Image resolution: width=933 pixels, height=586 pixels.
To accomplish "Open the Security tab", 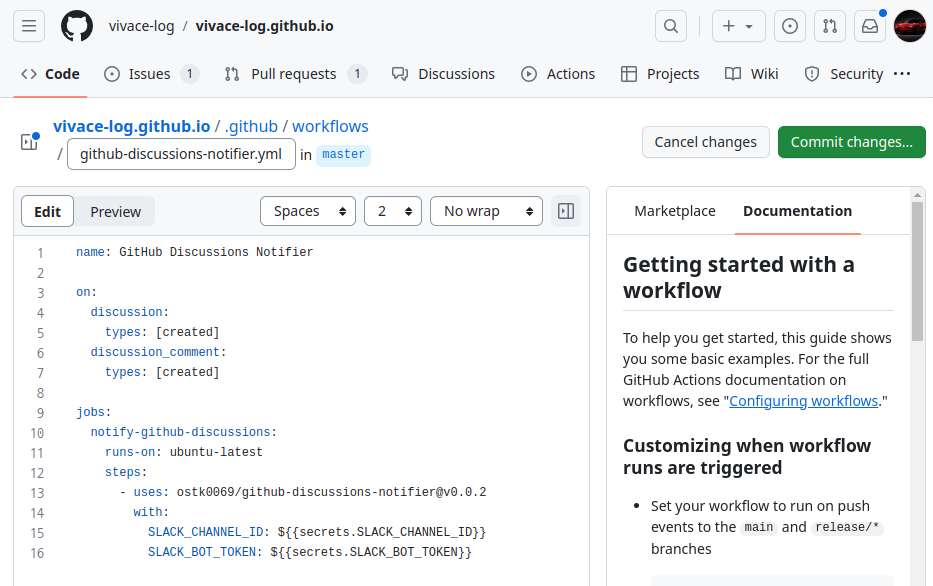I will point(844,74).
